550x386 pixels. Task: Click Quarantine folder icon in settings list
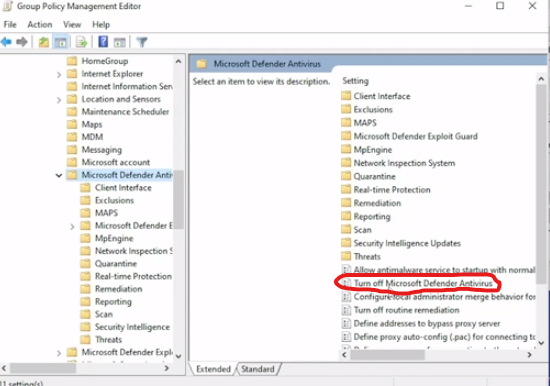click(x=346, y=176)
